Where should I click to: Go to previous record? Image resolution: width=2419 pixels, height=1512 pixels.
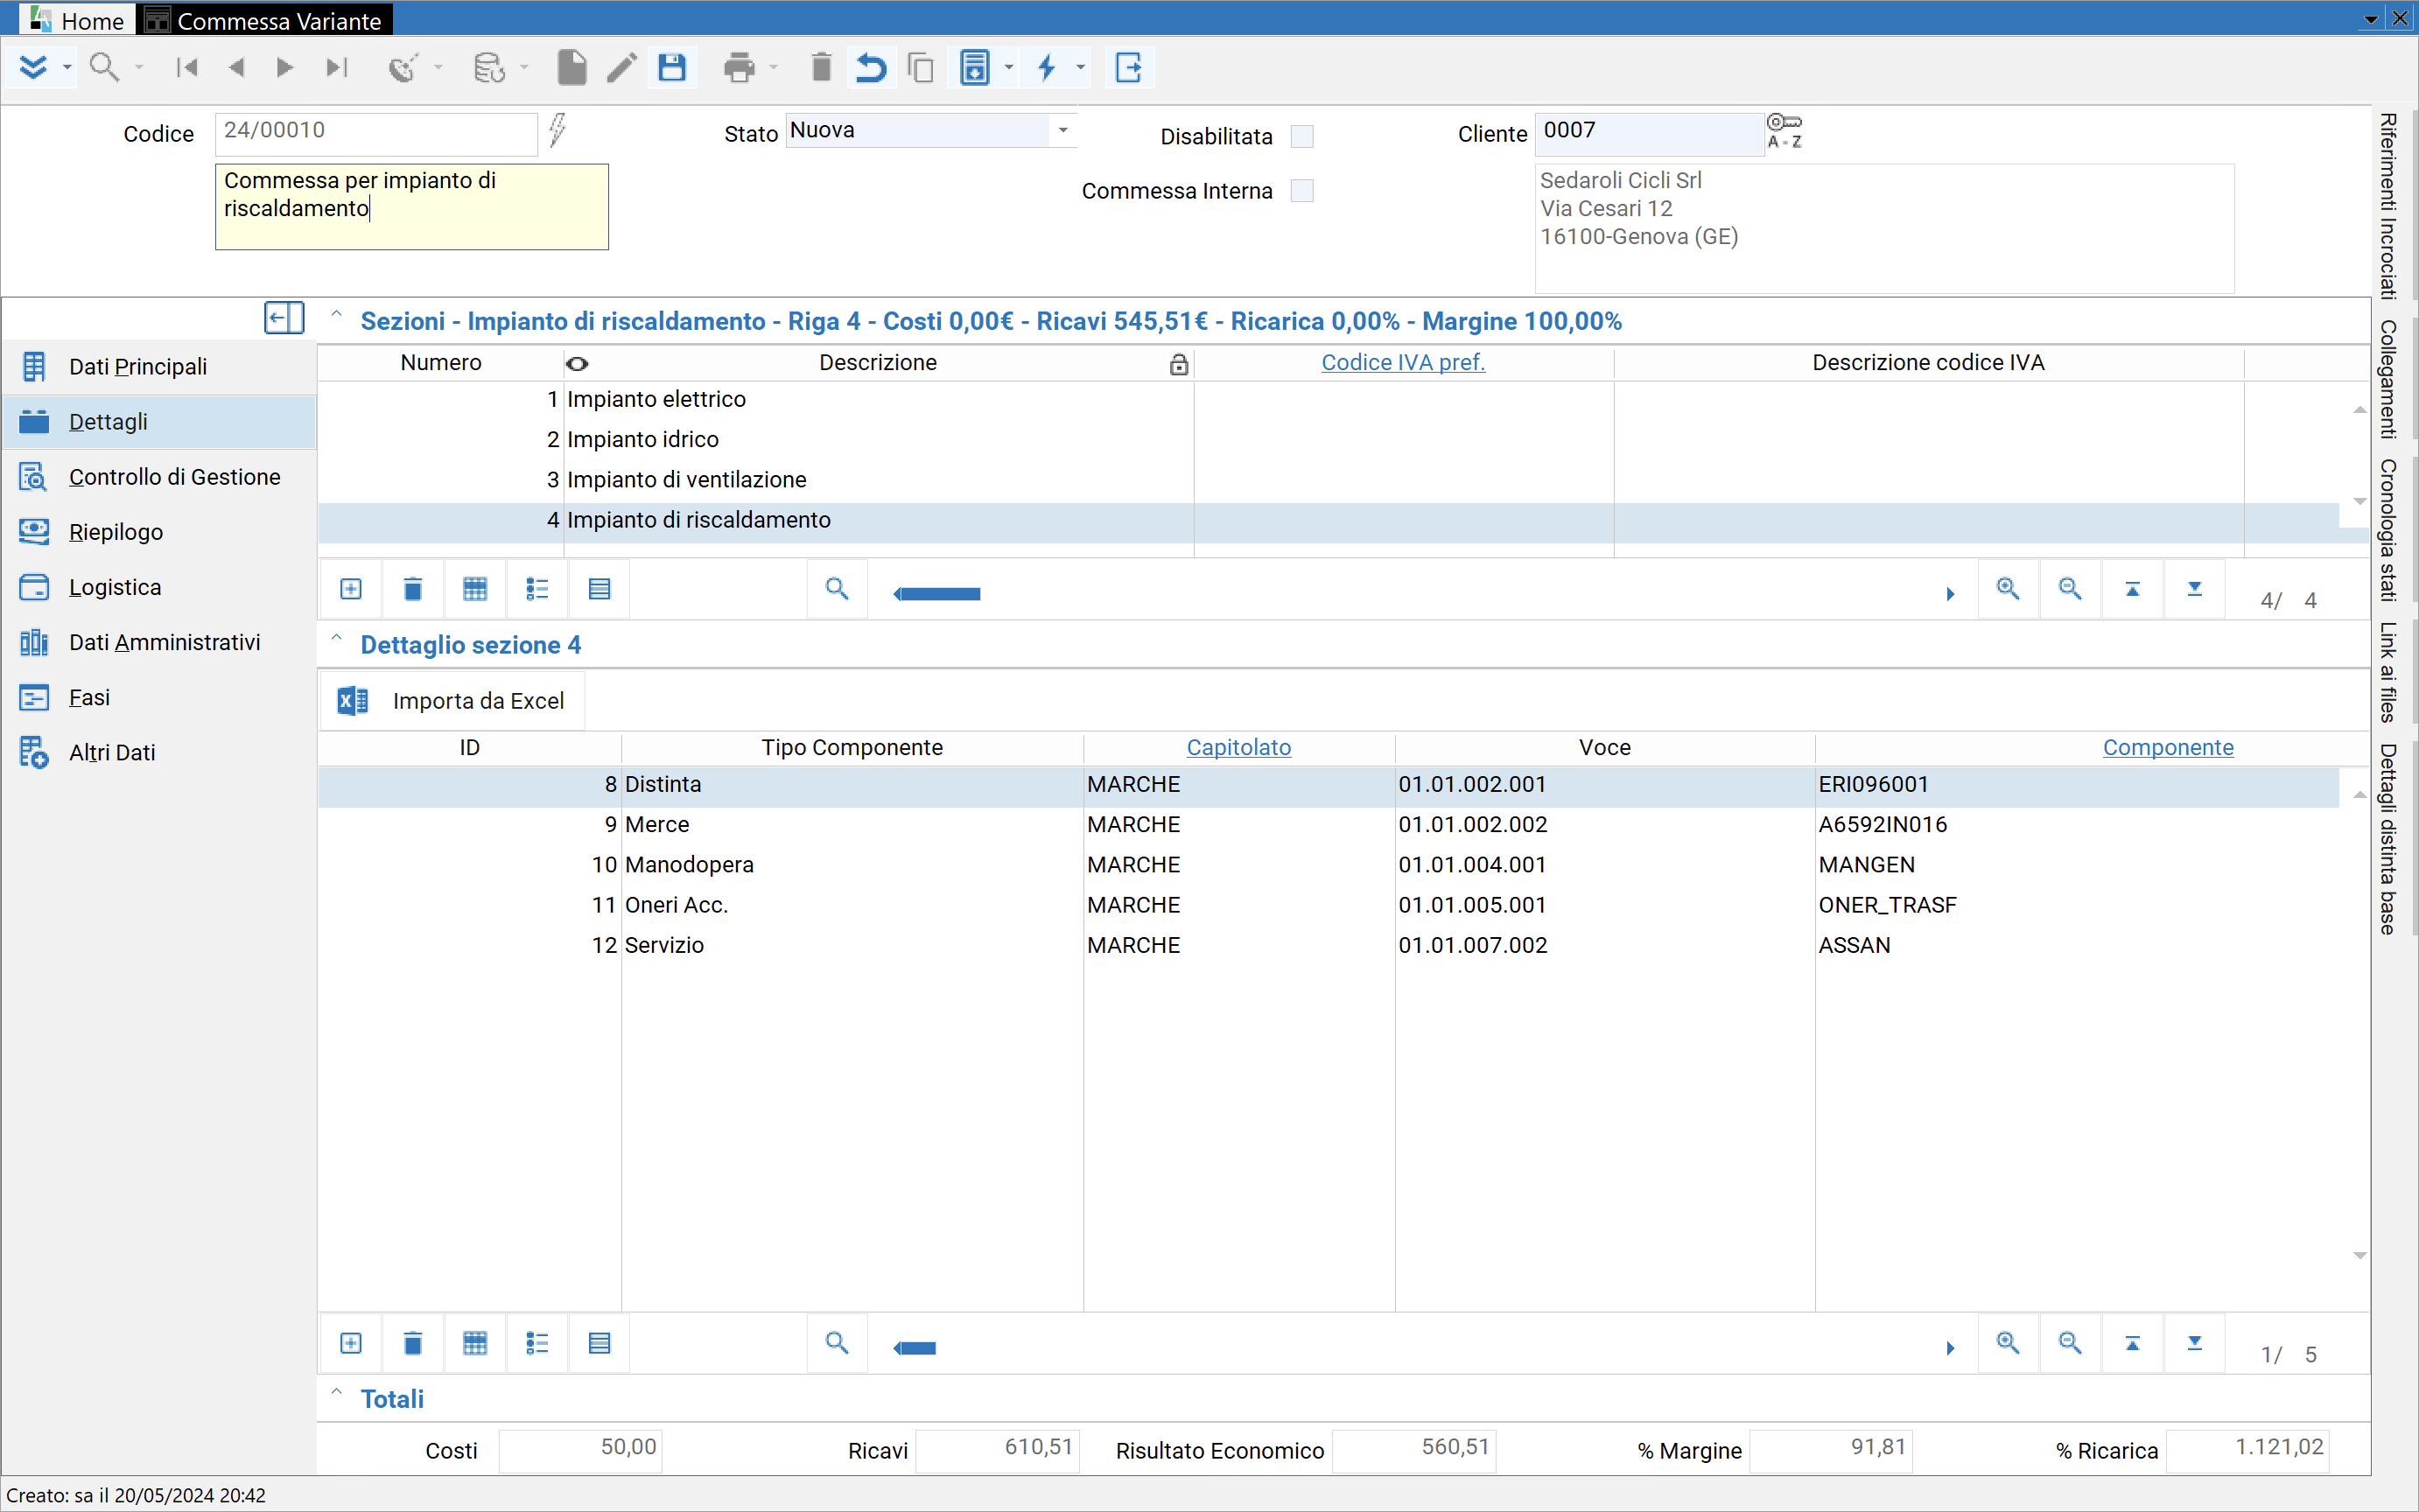tap(236, 68)
